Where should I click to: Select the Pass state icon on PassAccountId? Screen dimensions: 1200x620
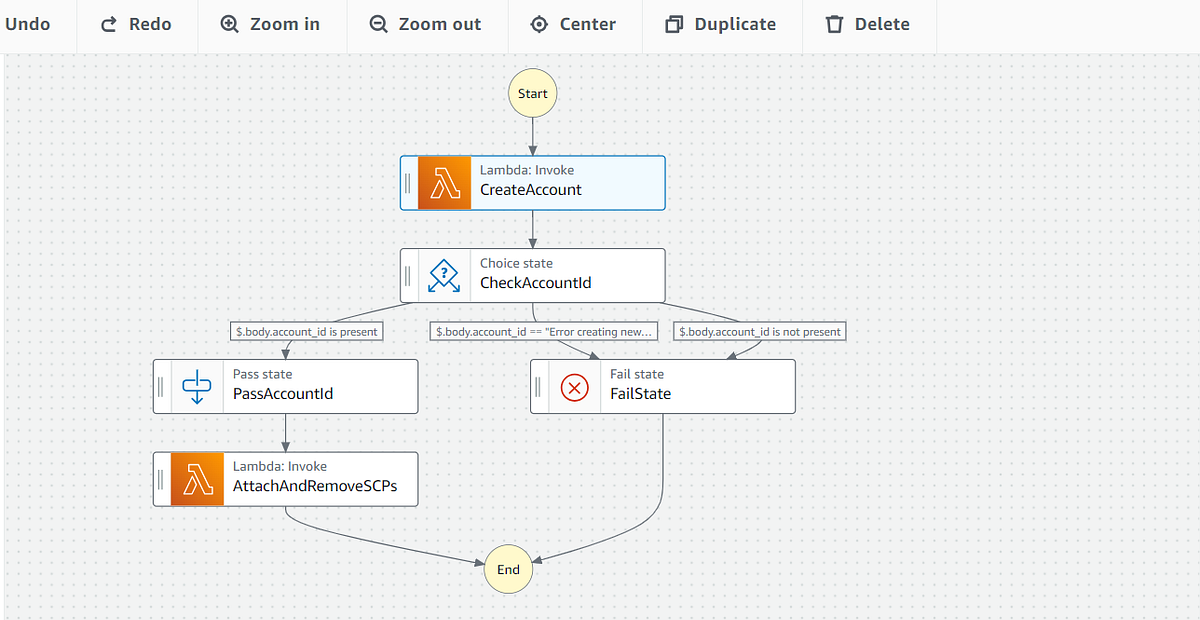(x=197, y=386)
